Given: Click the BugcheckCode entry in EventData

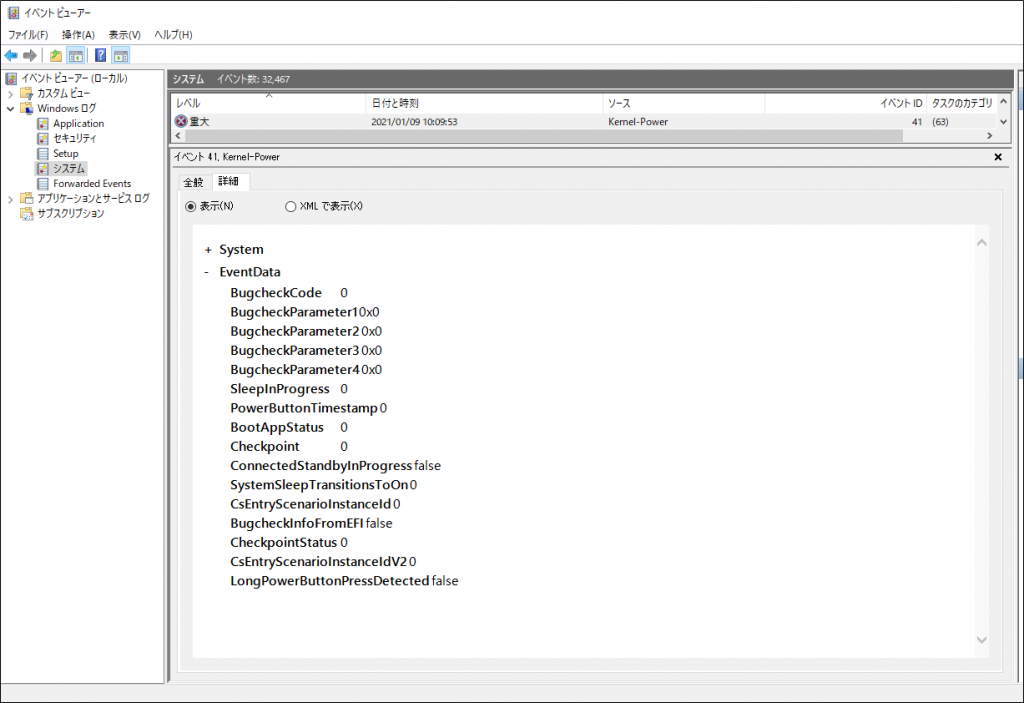Looking at the screenshot, I should pos(289,293).
